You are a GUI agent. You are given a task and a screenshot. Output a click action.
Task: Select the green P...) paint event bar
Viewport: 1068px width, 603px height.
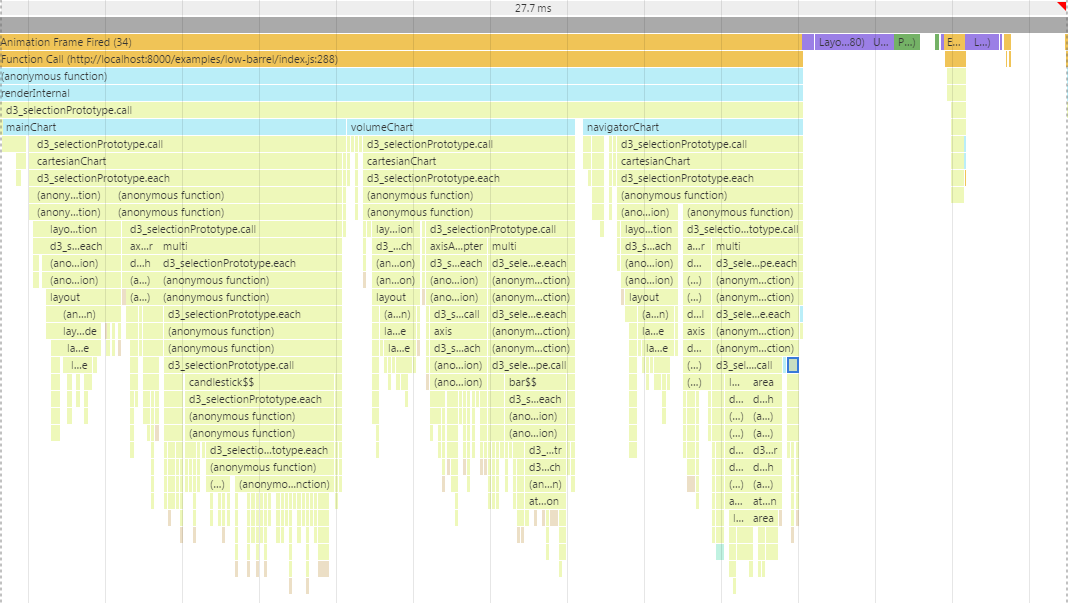[x=907, y=42]
